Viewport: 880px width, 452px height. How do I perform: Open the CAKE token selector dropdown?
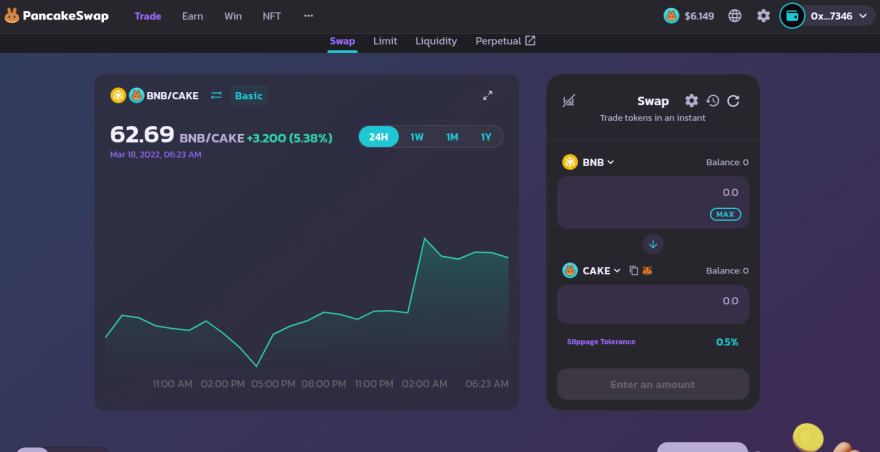pyautogui.click(x=602, y=271)
